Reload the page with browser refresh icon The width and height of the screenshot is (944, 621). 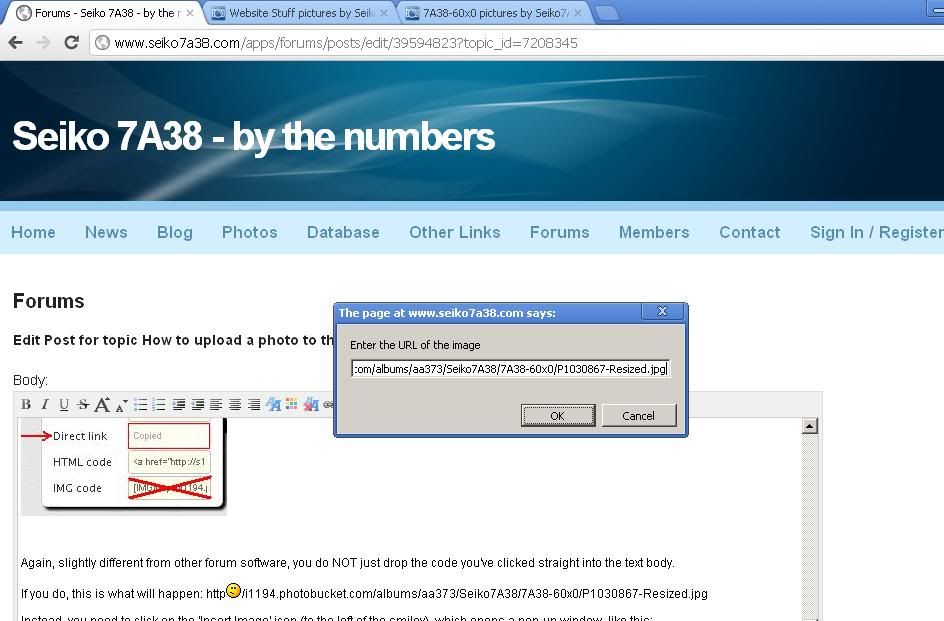coord(71,43)
